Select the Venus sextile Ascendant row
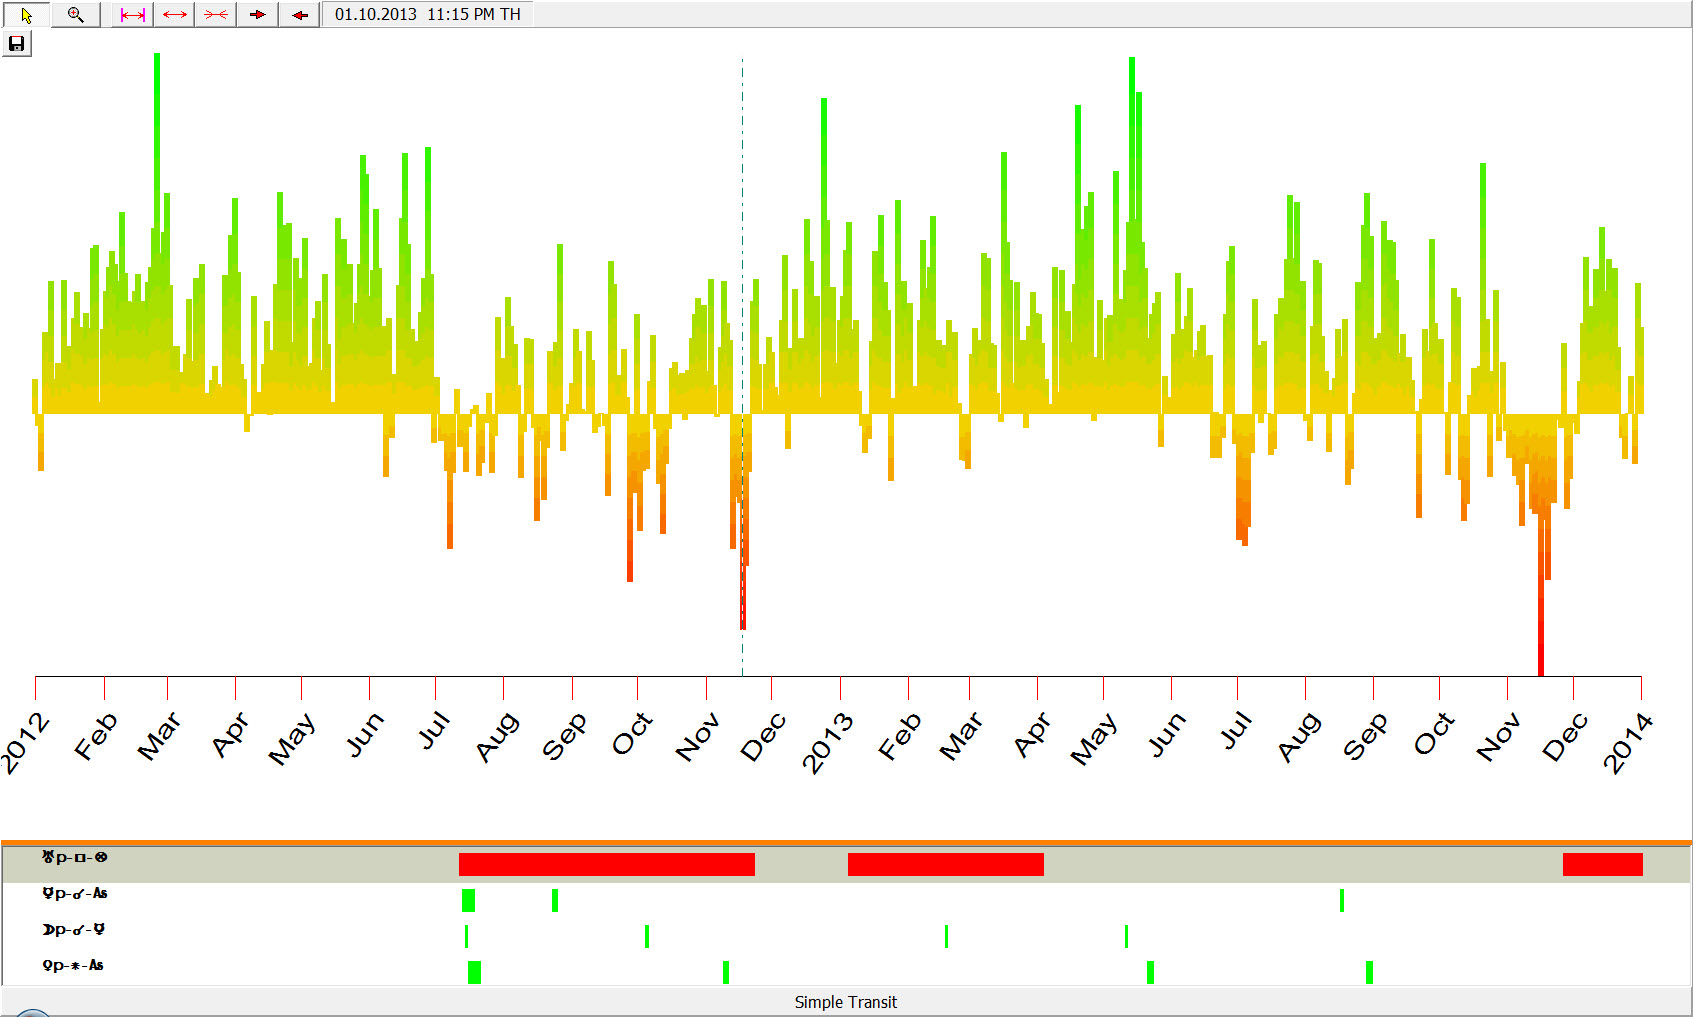The image size is (1693, 1017). tap(73, 966)
